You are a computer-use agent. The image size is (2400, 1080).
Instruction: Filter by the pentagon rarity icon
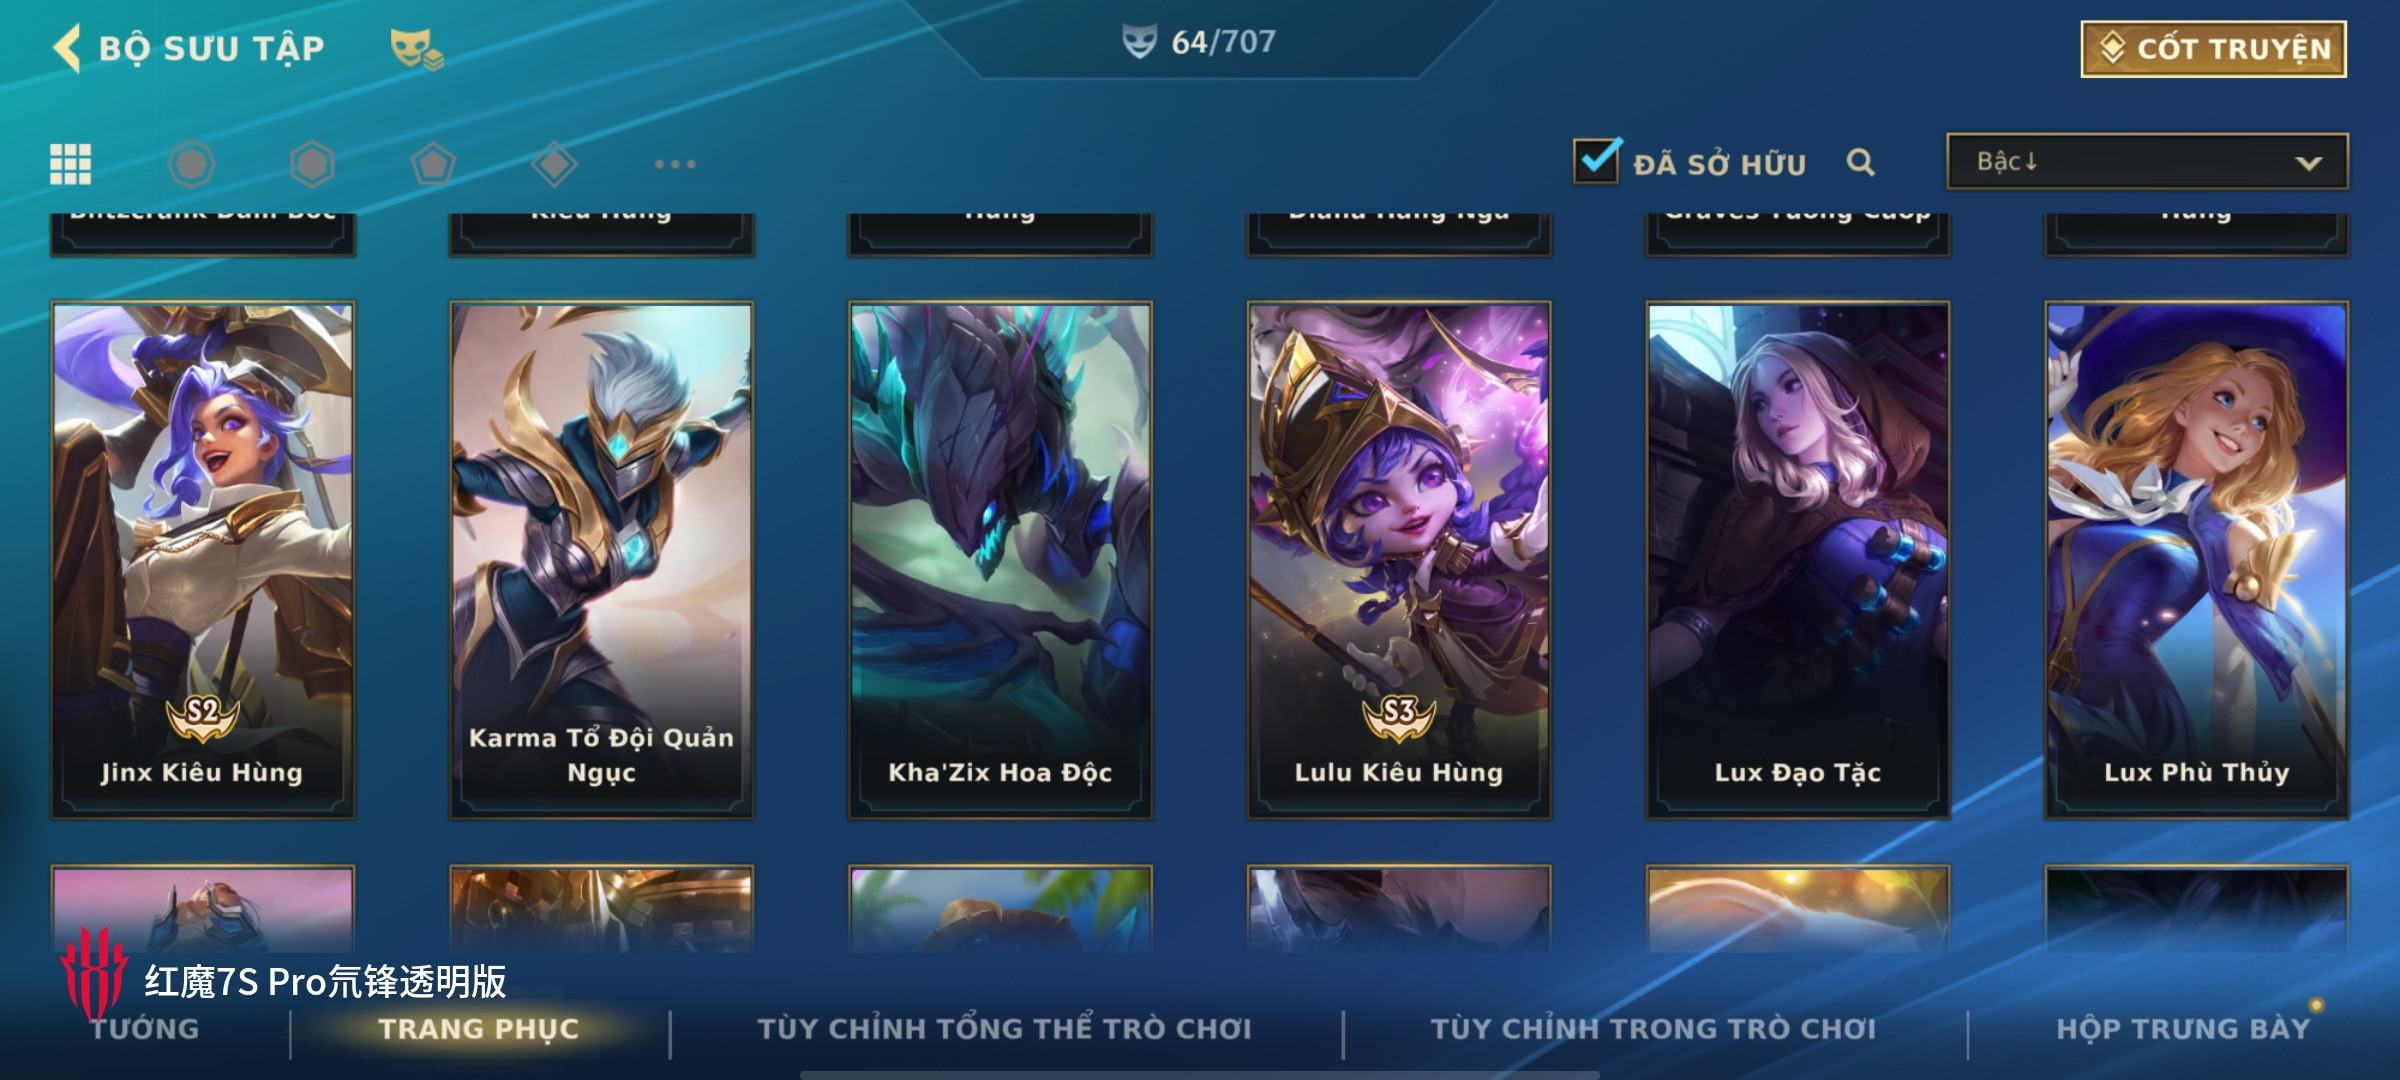tap(433, 164)
